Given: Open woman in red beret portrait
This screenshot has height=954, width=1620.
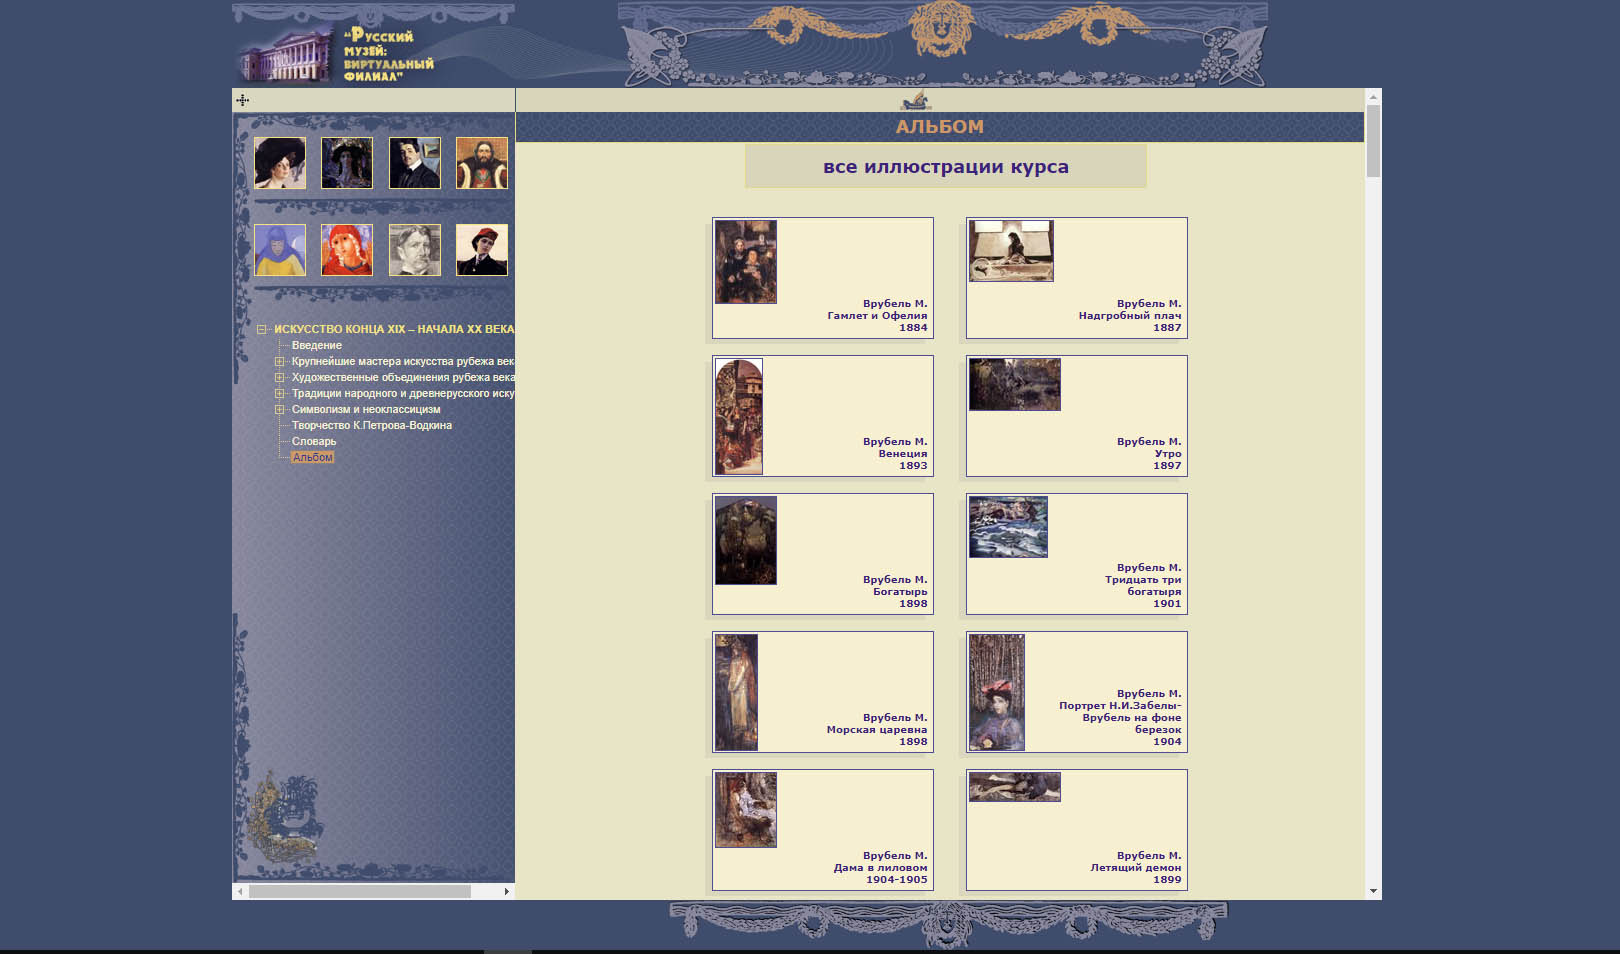Looking at the screenshot, I should click(482, 250).
